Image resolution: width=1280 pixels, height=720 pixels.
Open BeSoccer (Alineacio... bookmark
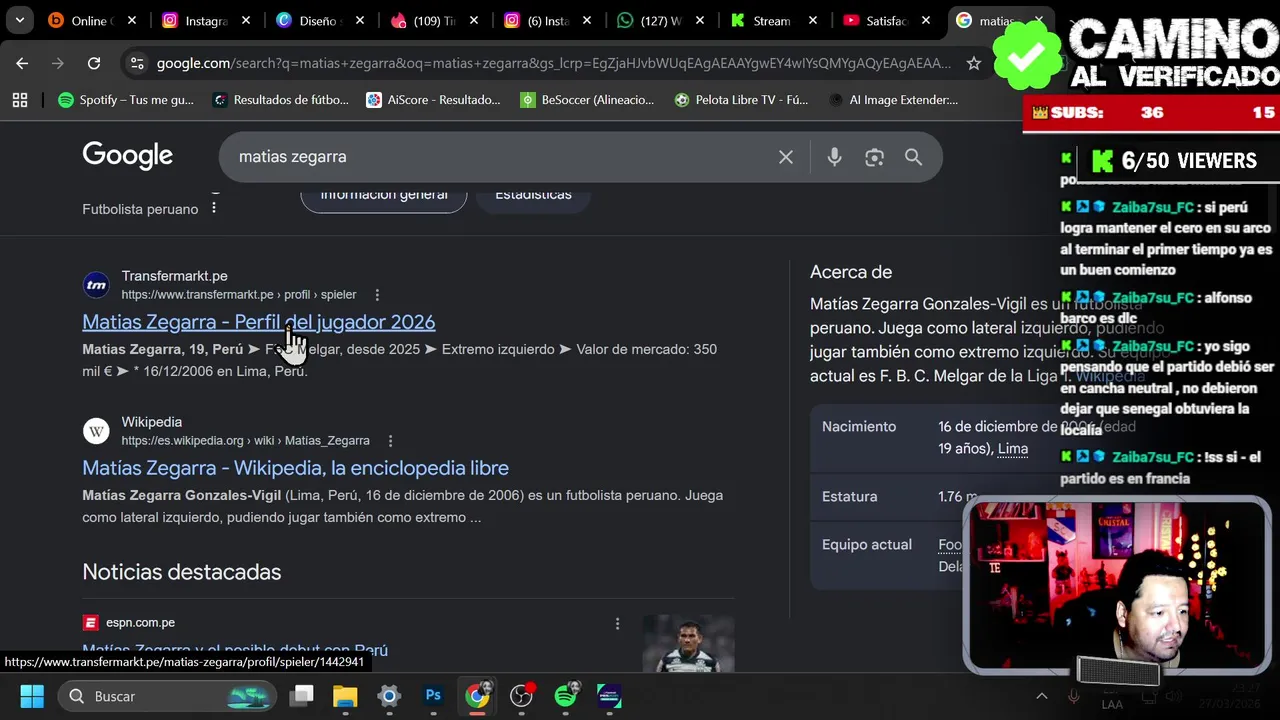point(587,100)
